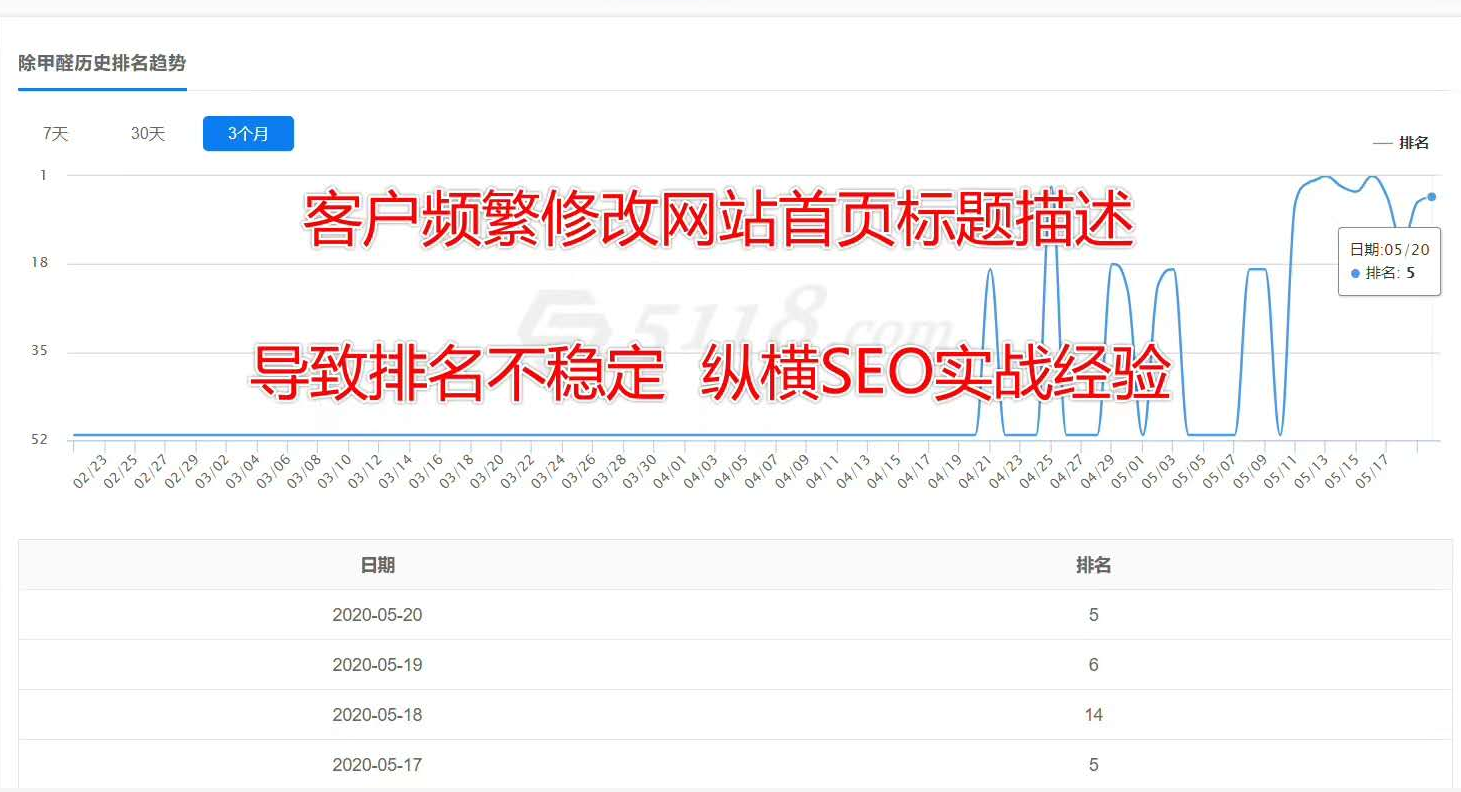Click the tooltip showing 日期:05/20
The image size is (1461, 792).
point(1389,260)
